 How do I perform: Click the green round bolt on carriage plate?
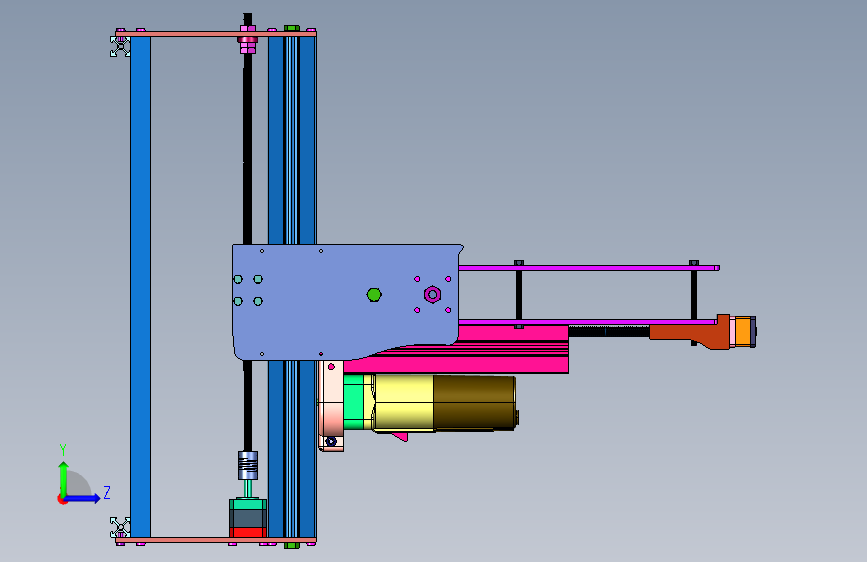374,295
